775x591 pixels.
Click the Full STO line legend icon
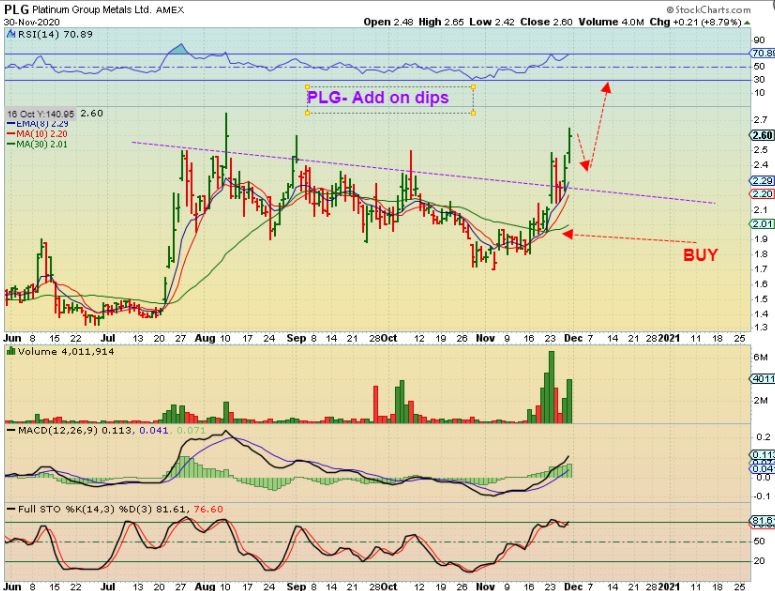pyautogui.click(x=11, y=509)
